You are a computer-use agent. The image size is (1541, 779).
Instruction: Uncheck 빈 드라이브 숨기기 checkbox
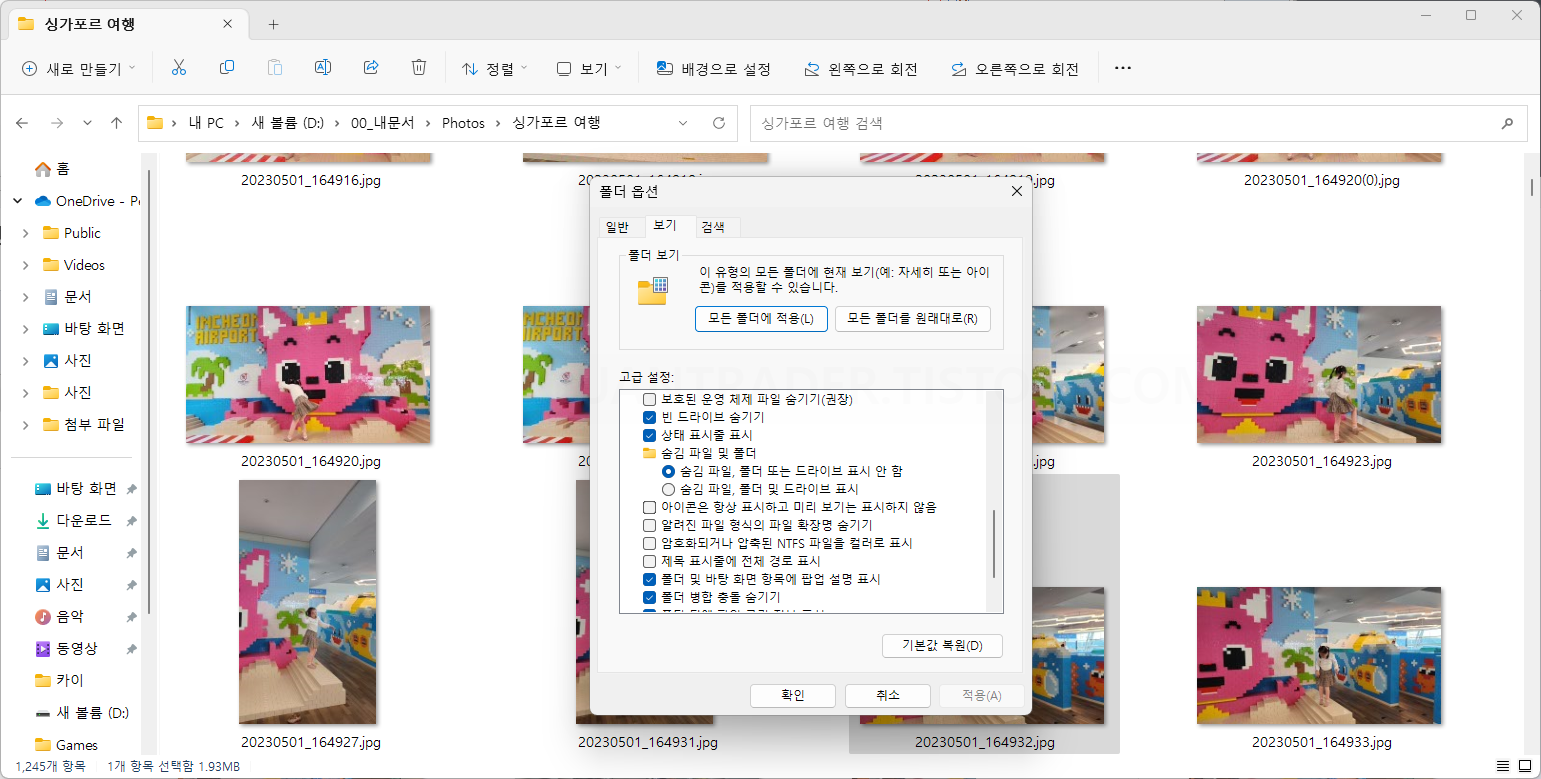point(649,417)
